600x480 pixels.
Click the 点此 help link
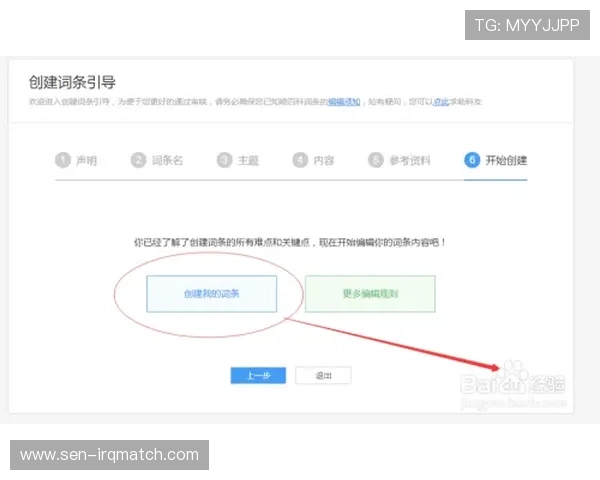coord(441,102)
